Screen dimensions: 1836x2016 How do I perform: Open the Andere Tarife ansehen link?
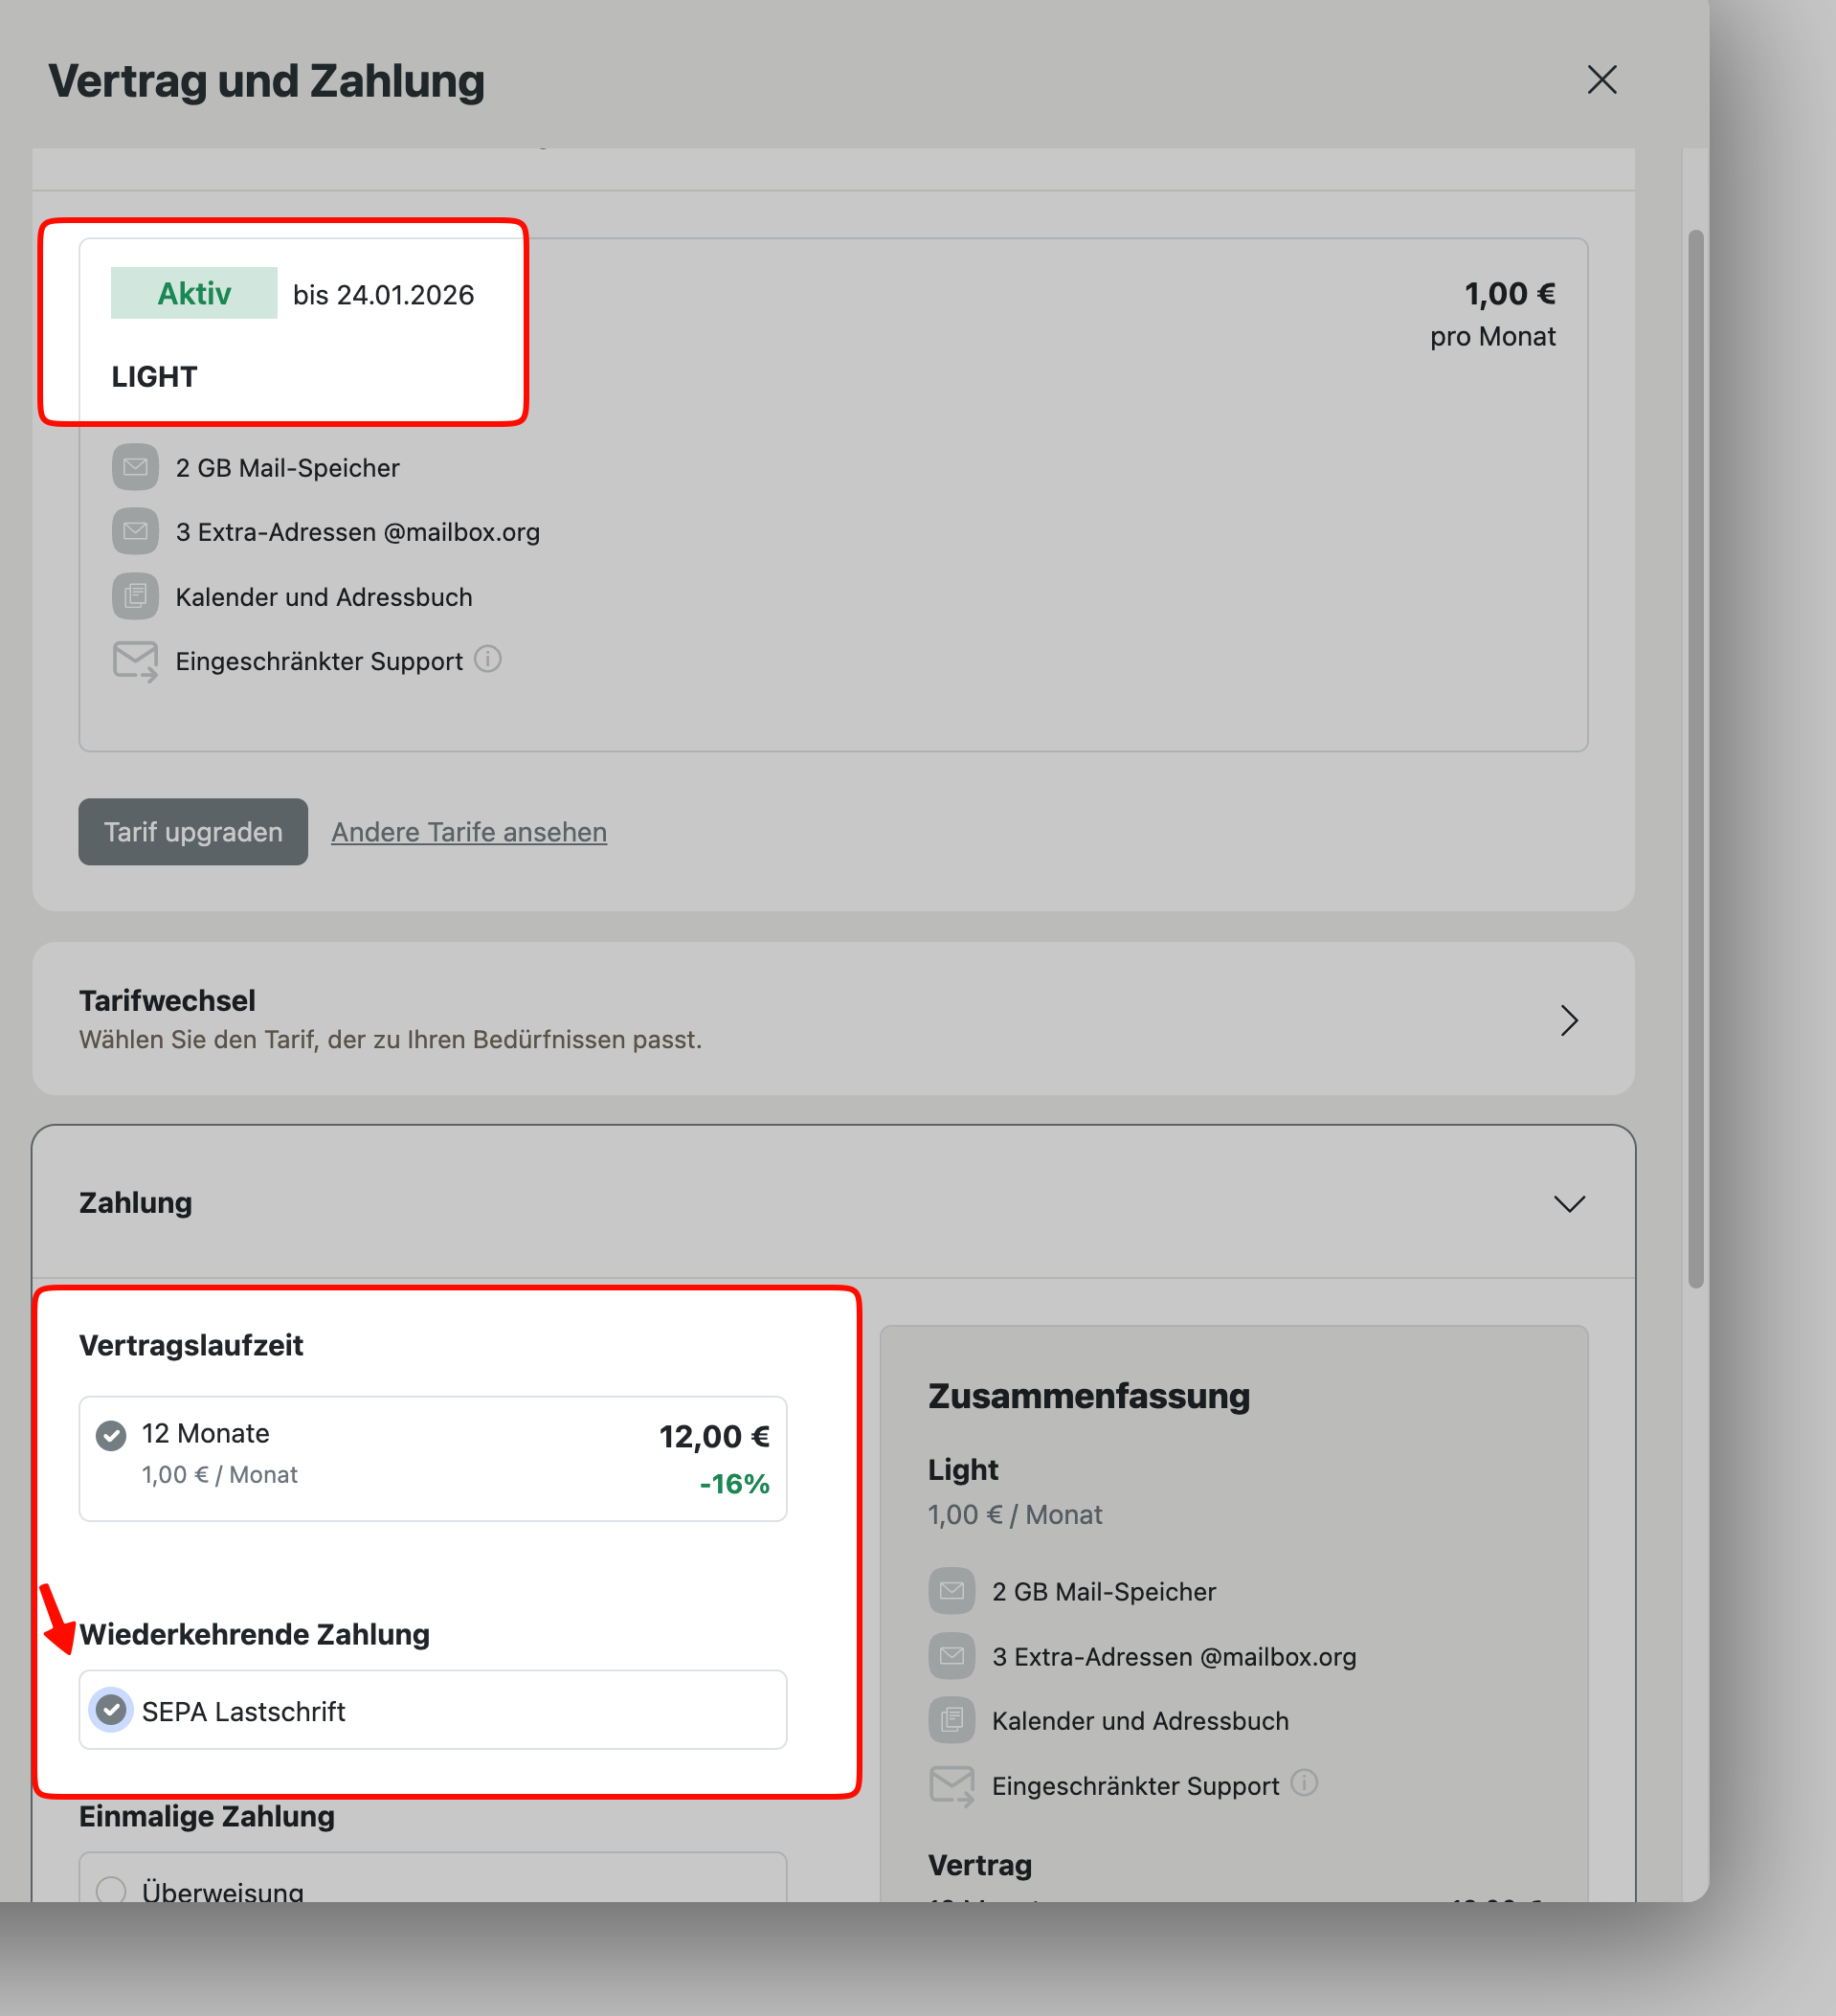(x=469, y=832)
